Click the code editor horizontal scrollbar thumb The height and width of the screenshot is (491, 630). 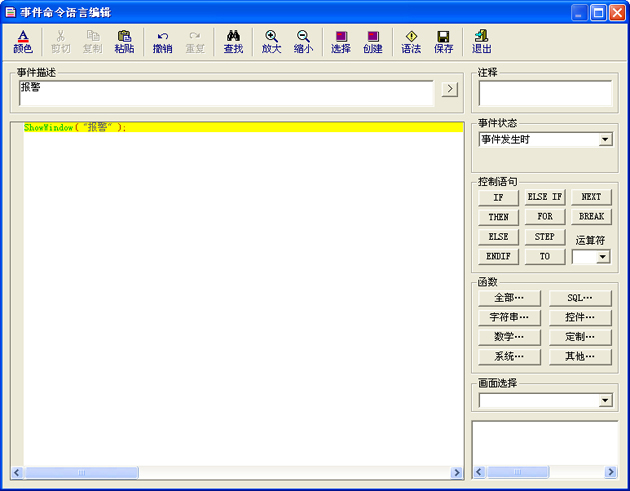pos(82,473)
